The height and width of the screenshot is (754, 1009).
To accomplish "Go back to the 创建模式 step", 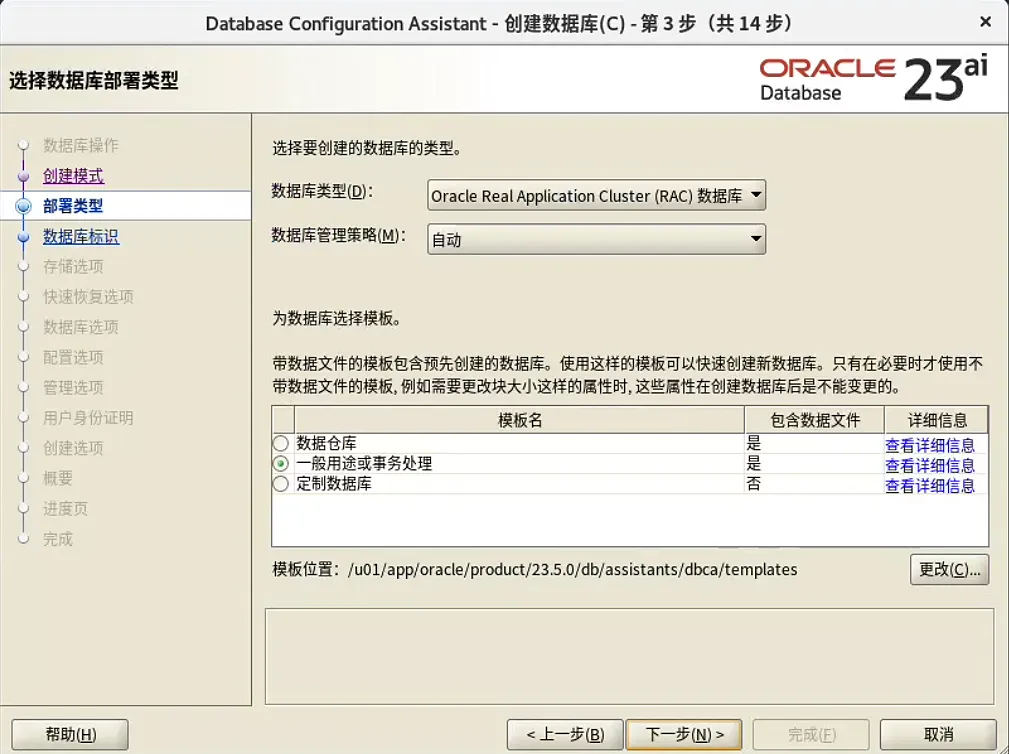I will [x=74, y=176].
